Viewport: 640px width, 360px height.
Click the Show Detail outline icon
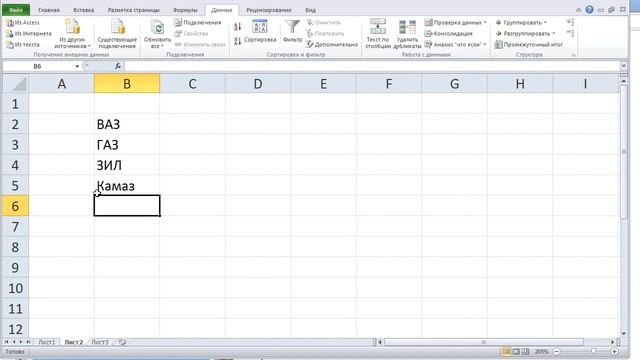point(570,22)
